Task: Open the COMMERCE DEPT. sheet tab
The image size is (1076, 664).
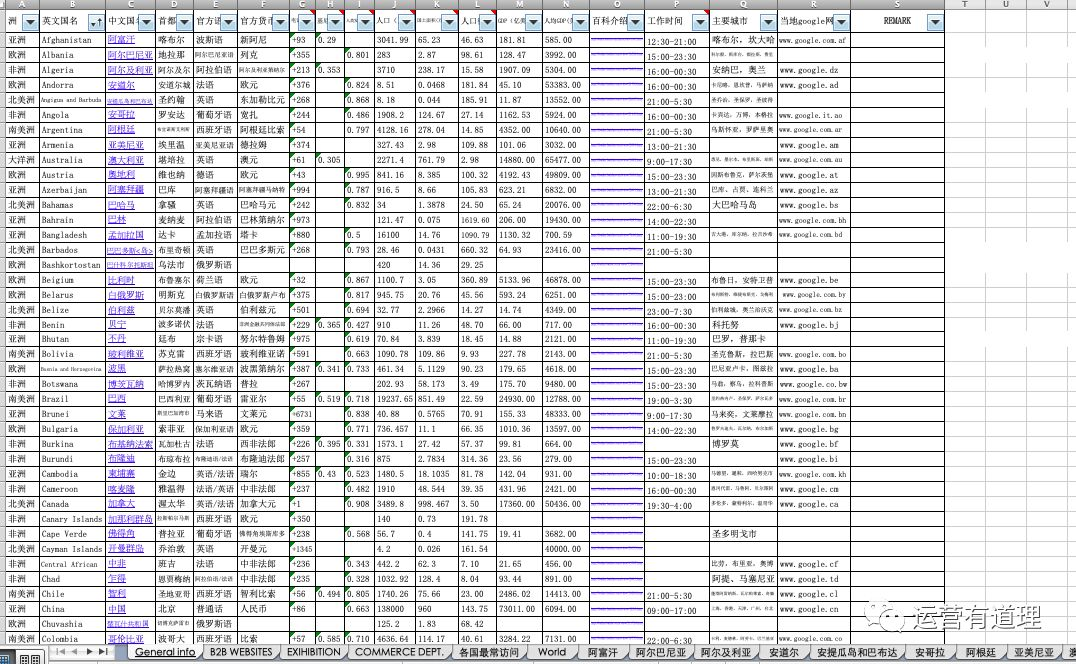Action: [399, 652]
